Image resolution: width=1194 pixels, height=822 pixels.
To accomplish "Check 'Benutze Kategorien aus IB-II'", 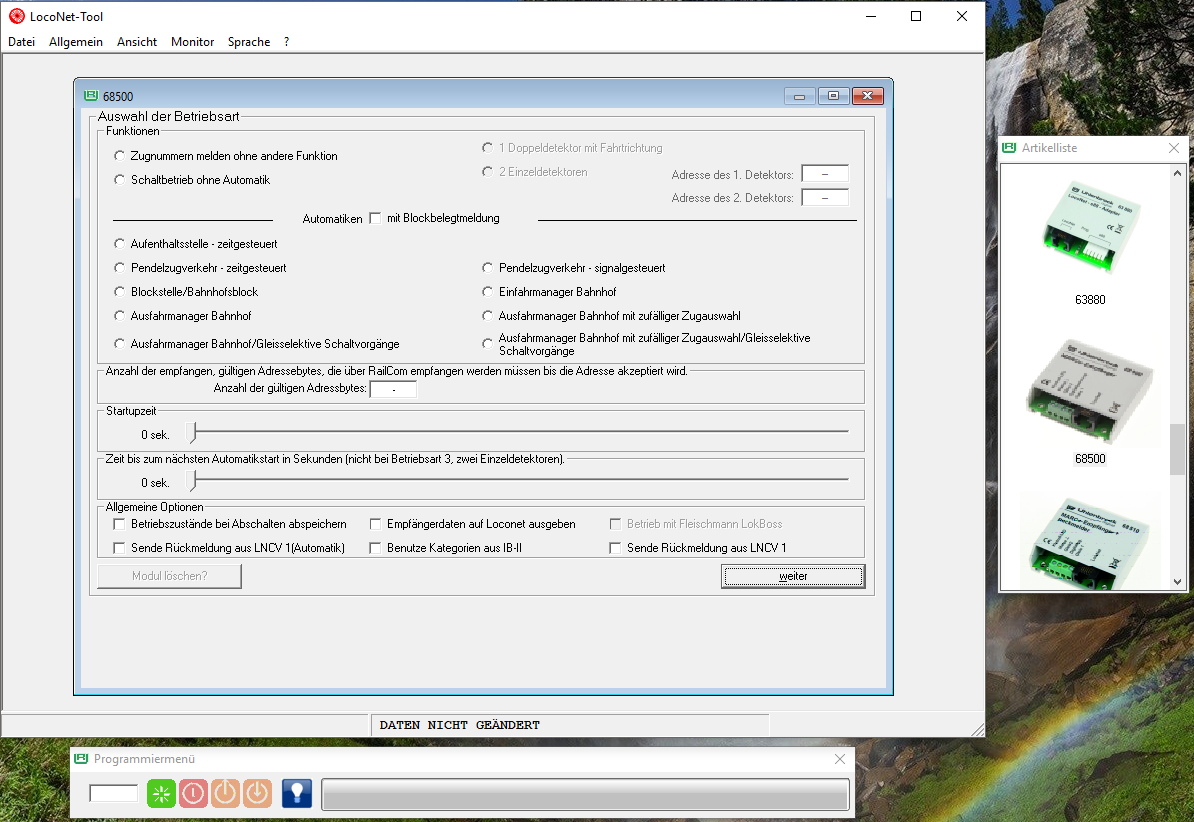I will [376, 548].
